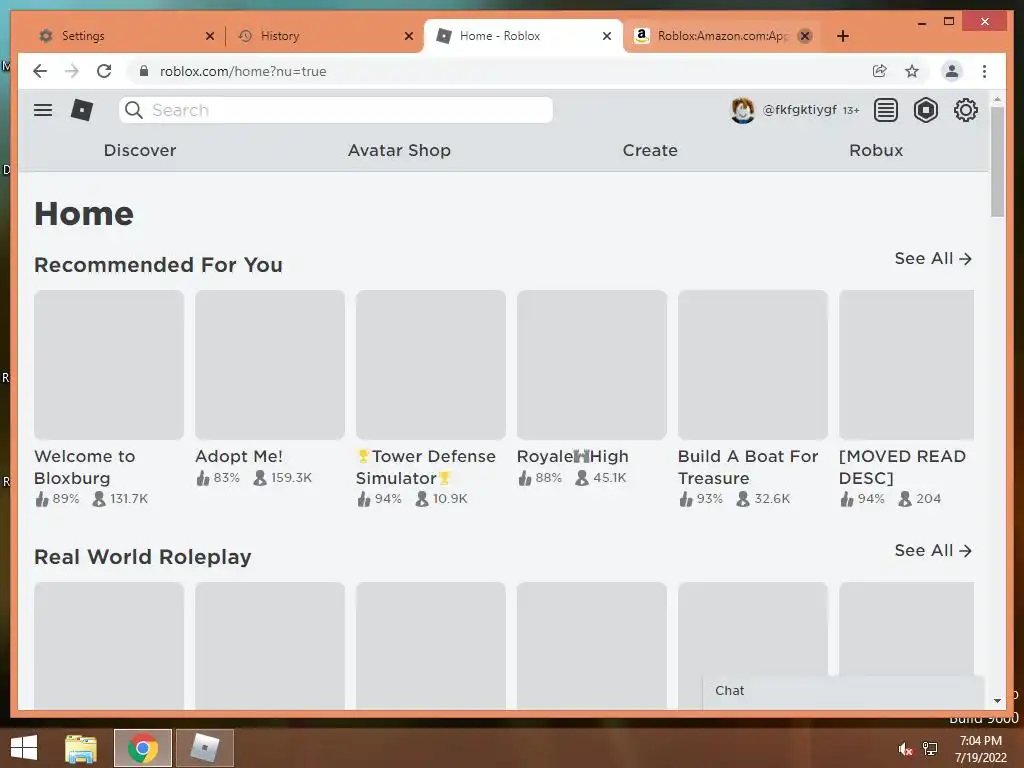The image size is (1024, 768).
Task: Click the Roblox taskbar icon
Action: (204, 748)
